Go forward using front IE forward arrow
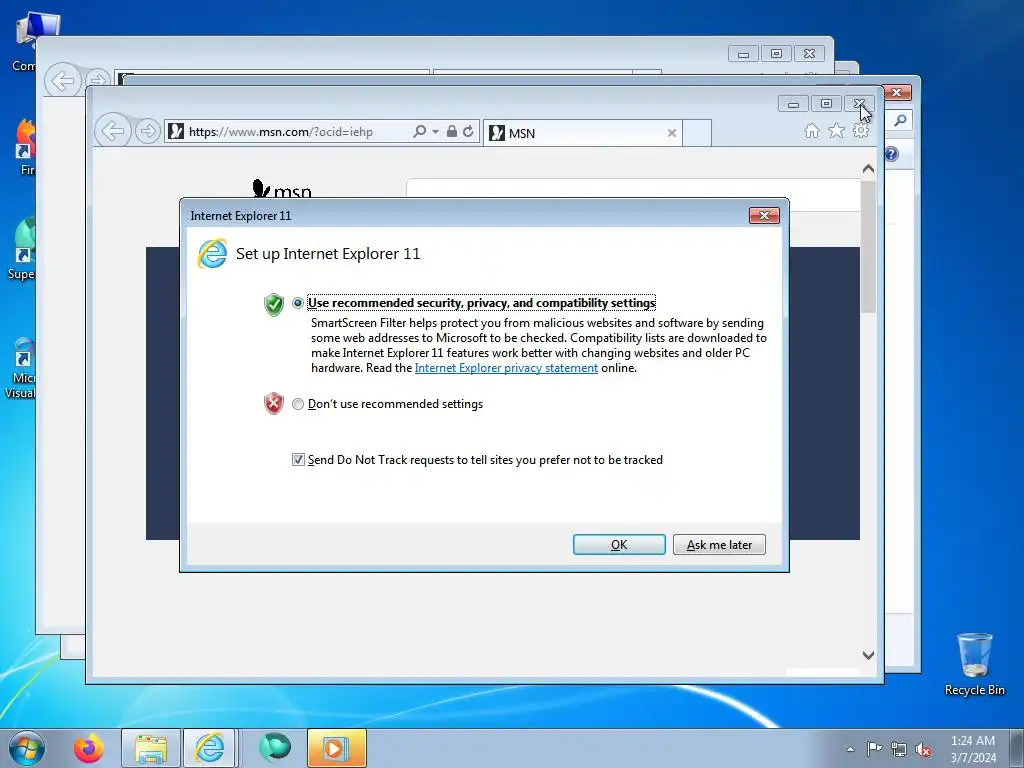 point(148,131)
